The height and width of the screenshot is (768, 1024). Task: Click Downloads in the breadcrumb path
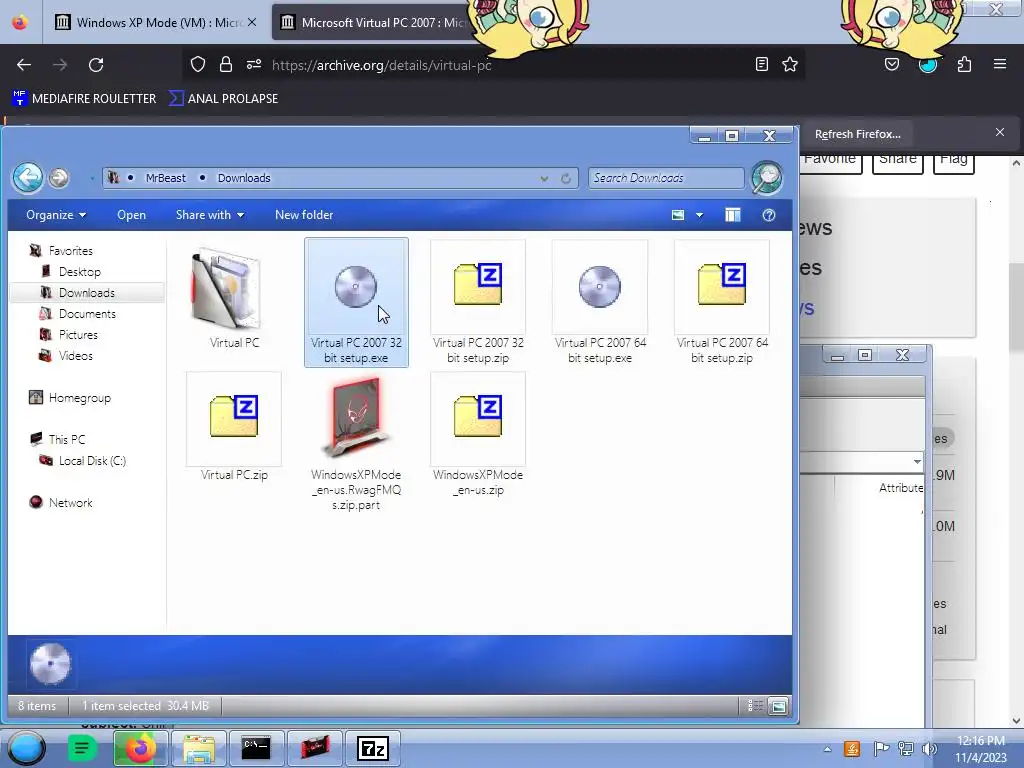tap(244, 178)
